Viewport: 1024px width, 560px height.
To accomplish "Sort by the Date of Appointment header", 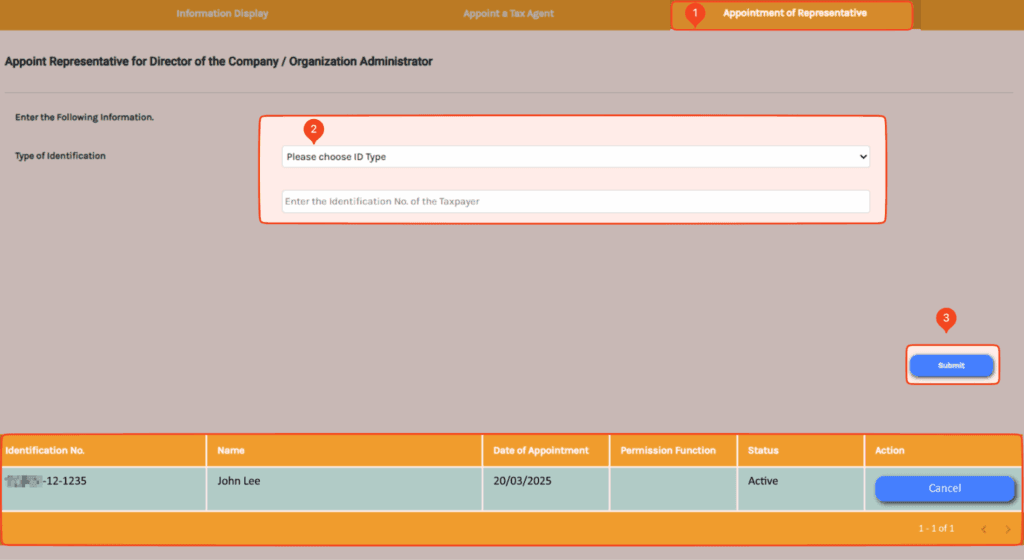I will tap(541, 451).
